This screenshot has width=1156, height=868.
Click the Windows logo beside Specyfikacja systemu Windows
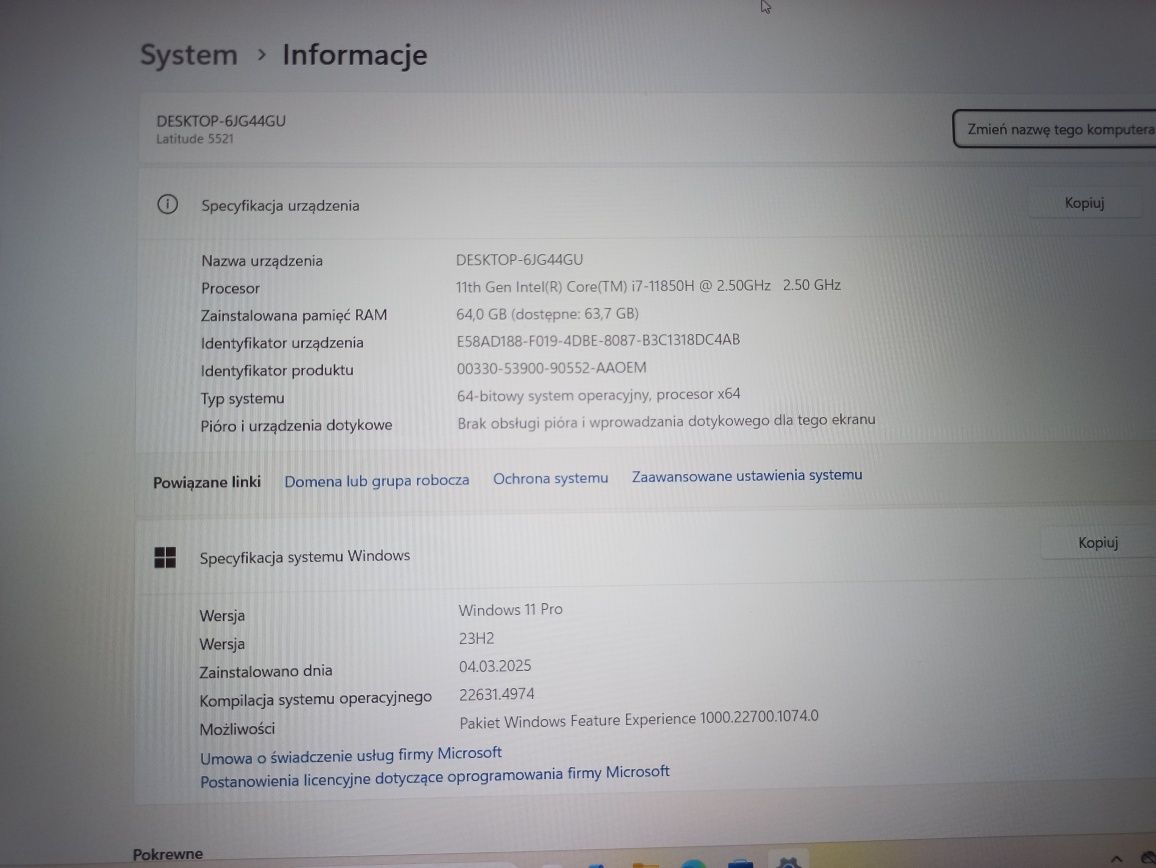(x=165, y=558)
